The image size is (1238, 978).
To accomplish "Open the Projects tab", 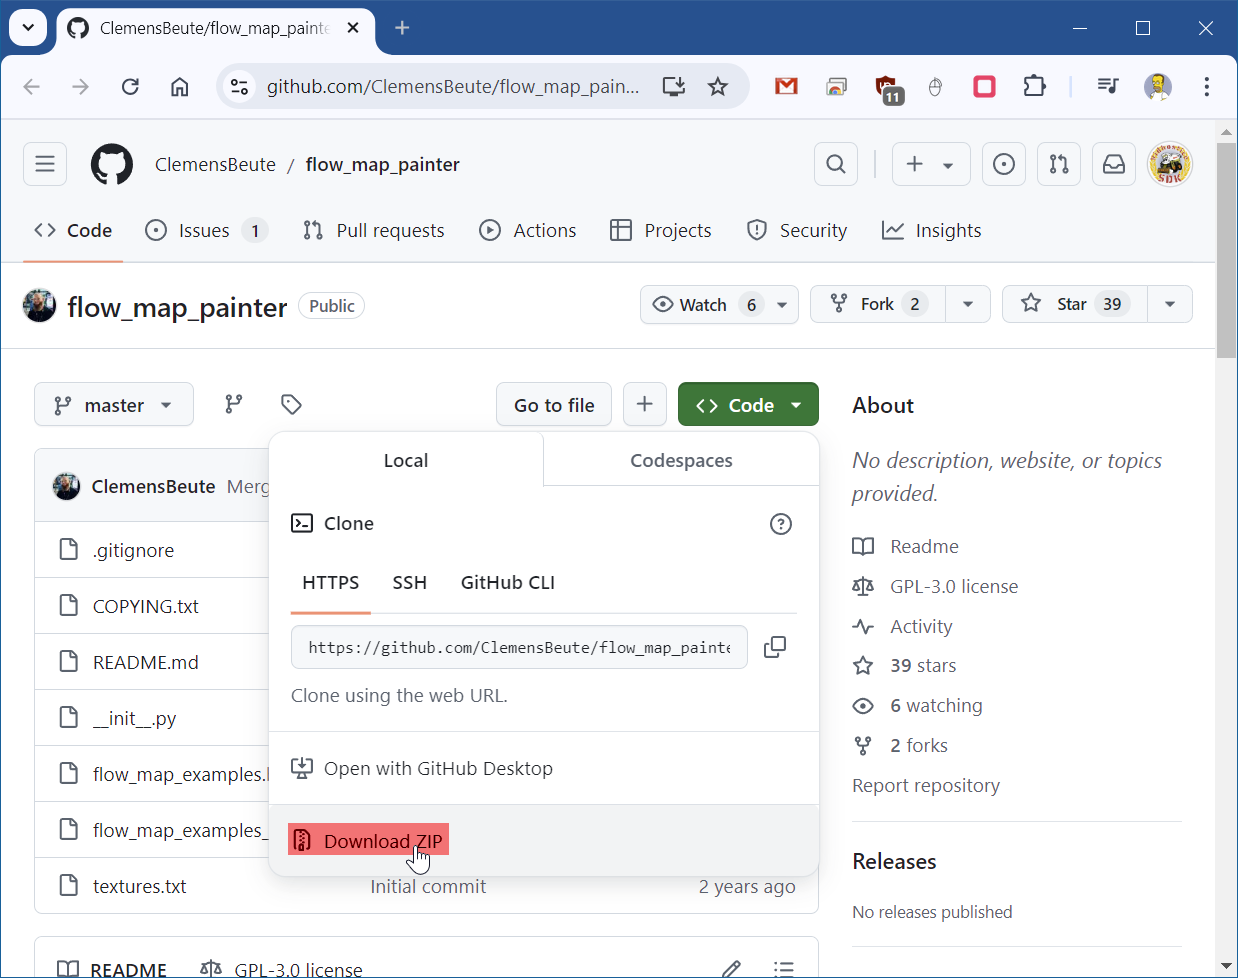I will pos(661,230).
